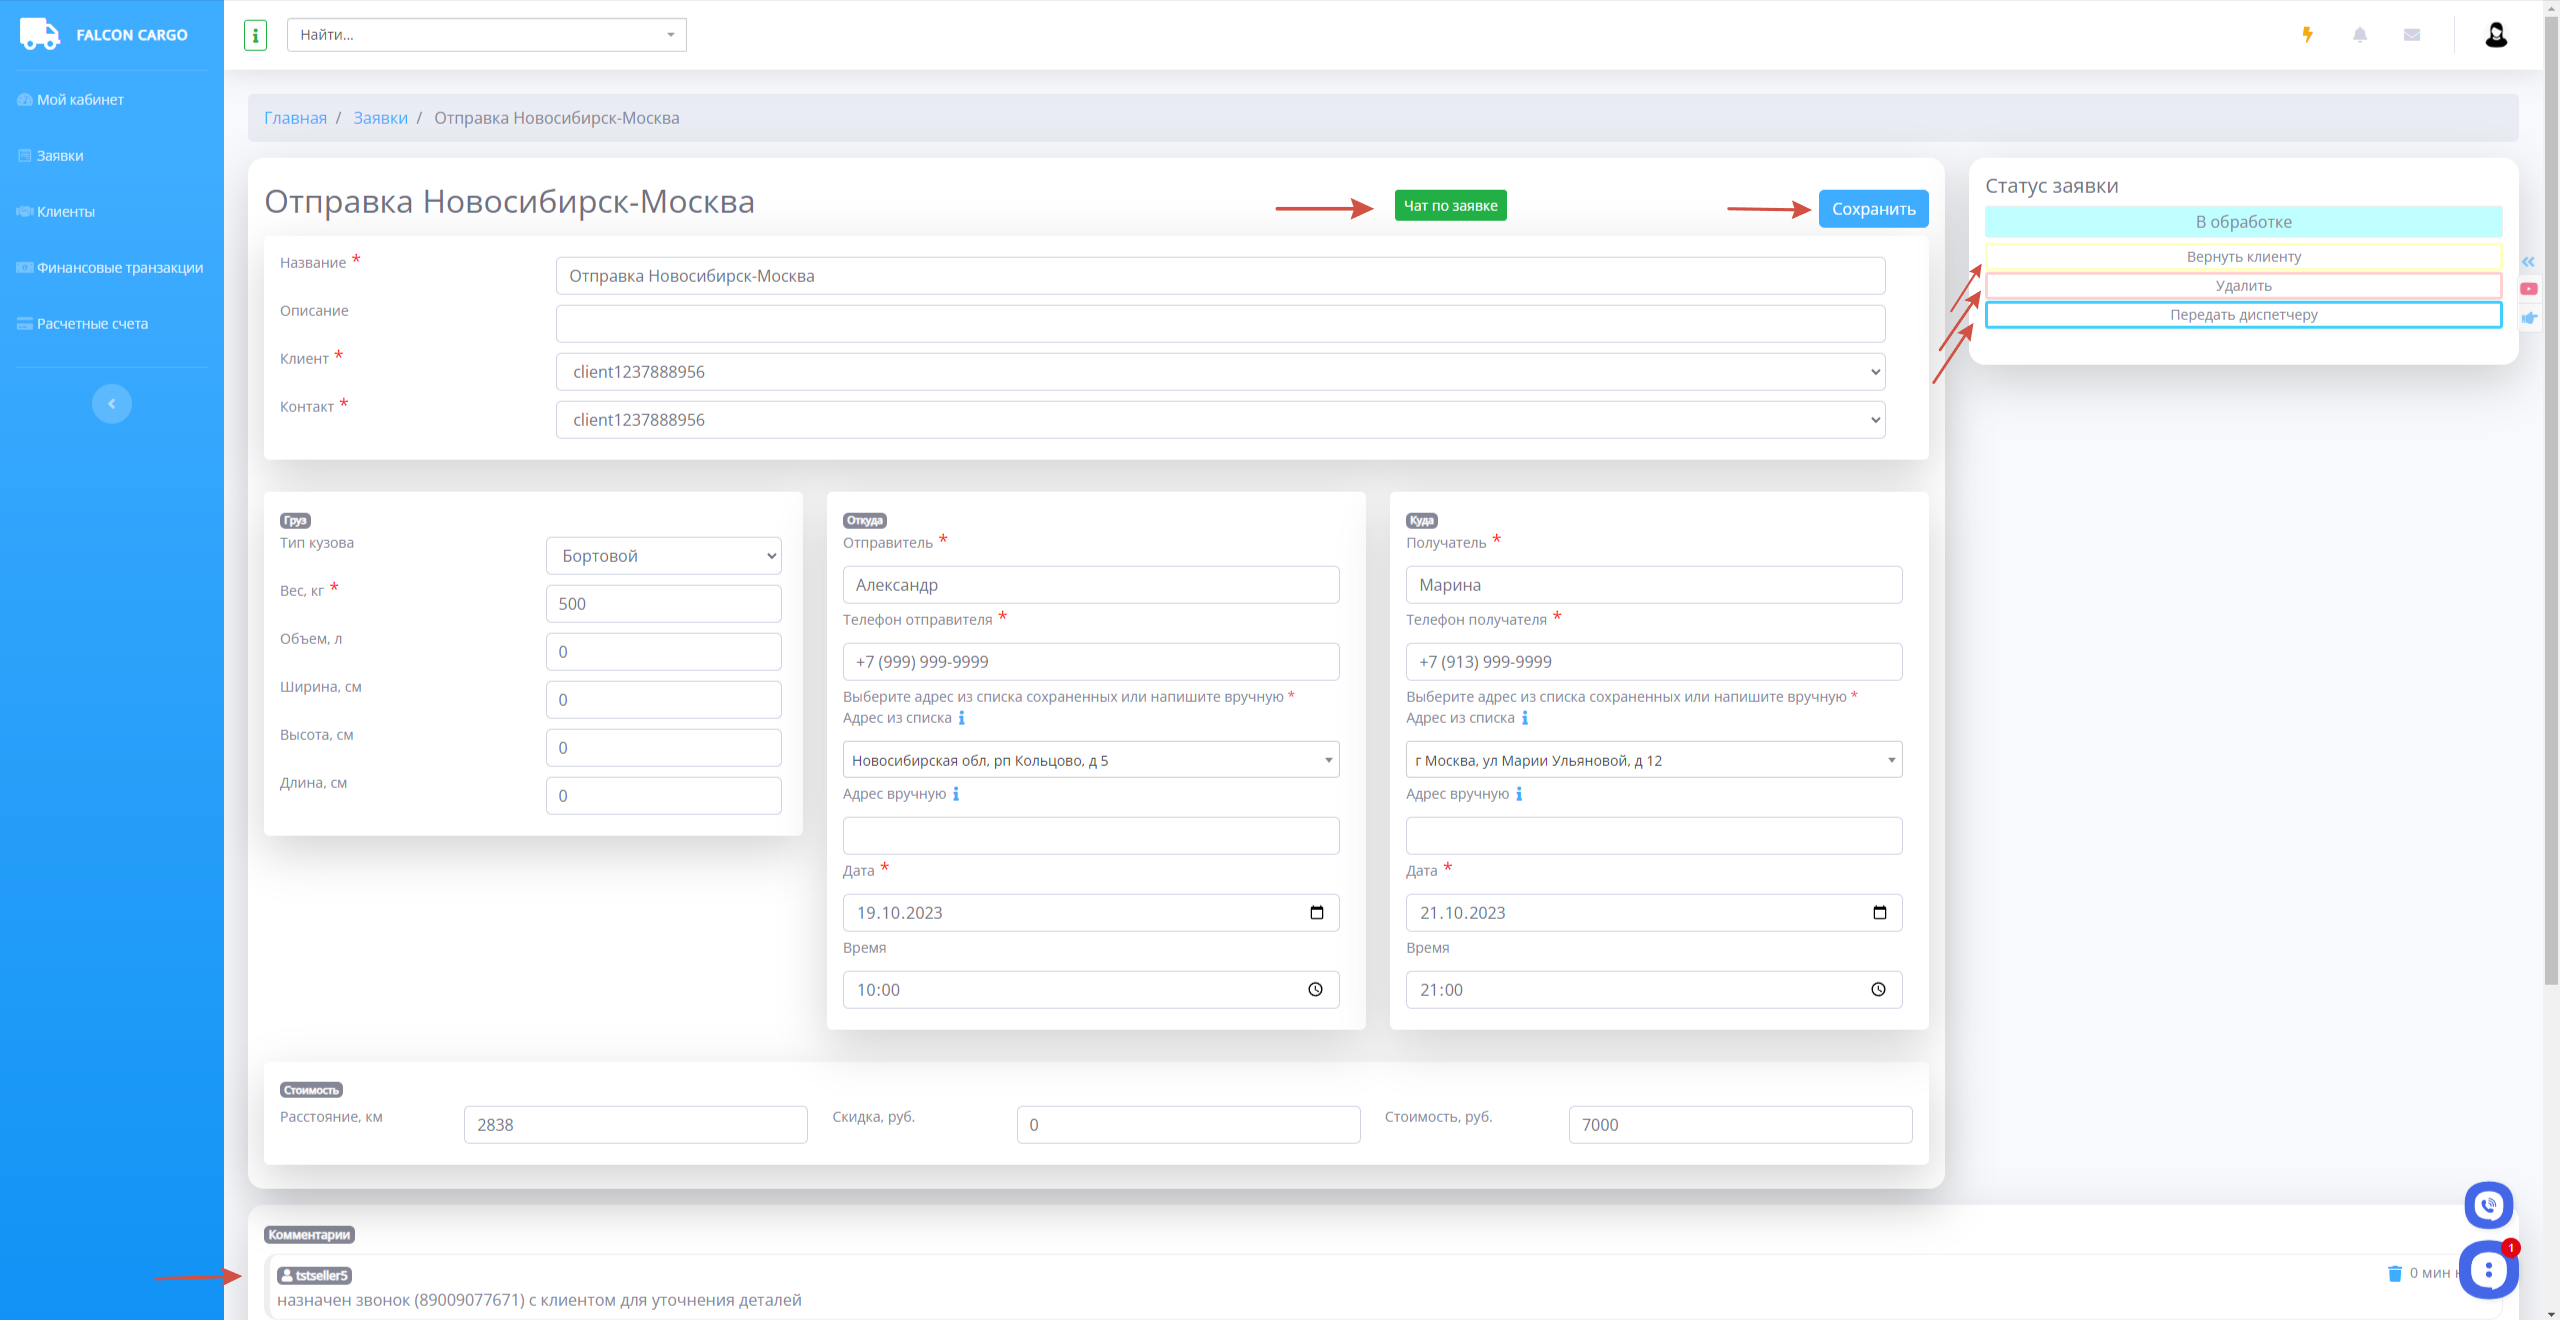Open Чат по заявке button
Viewport: 2560px width, 1320px height.
1450,206
